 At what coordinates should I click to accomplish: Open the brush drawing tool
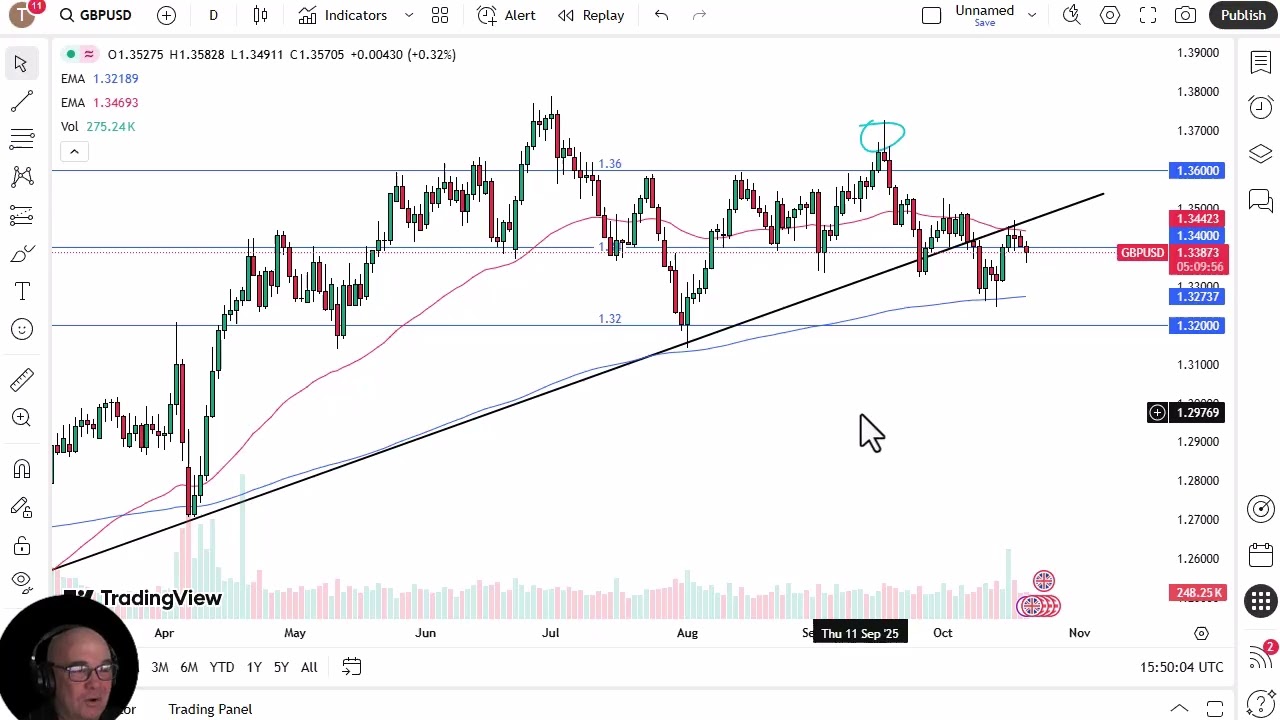click(21, 254)
